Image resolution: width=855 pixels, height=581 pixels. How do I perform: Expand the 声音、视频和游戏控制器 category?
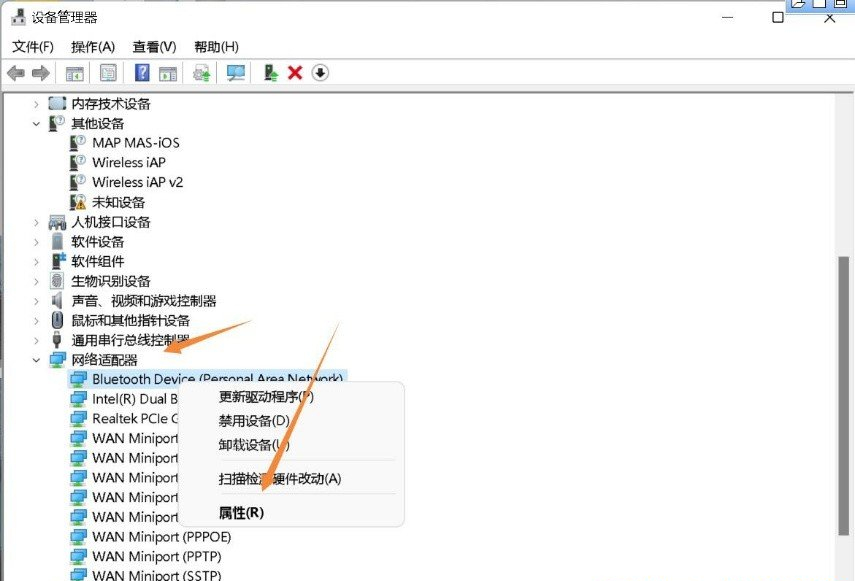coord(36,300)
